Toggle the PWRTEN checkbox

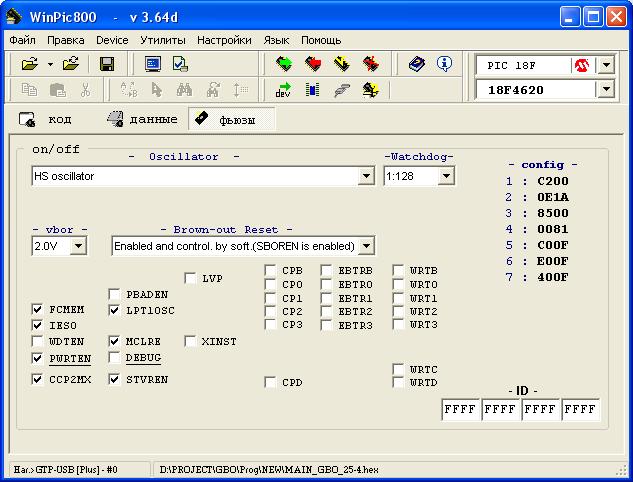37,358
